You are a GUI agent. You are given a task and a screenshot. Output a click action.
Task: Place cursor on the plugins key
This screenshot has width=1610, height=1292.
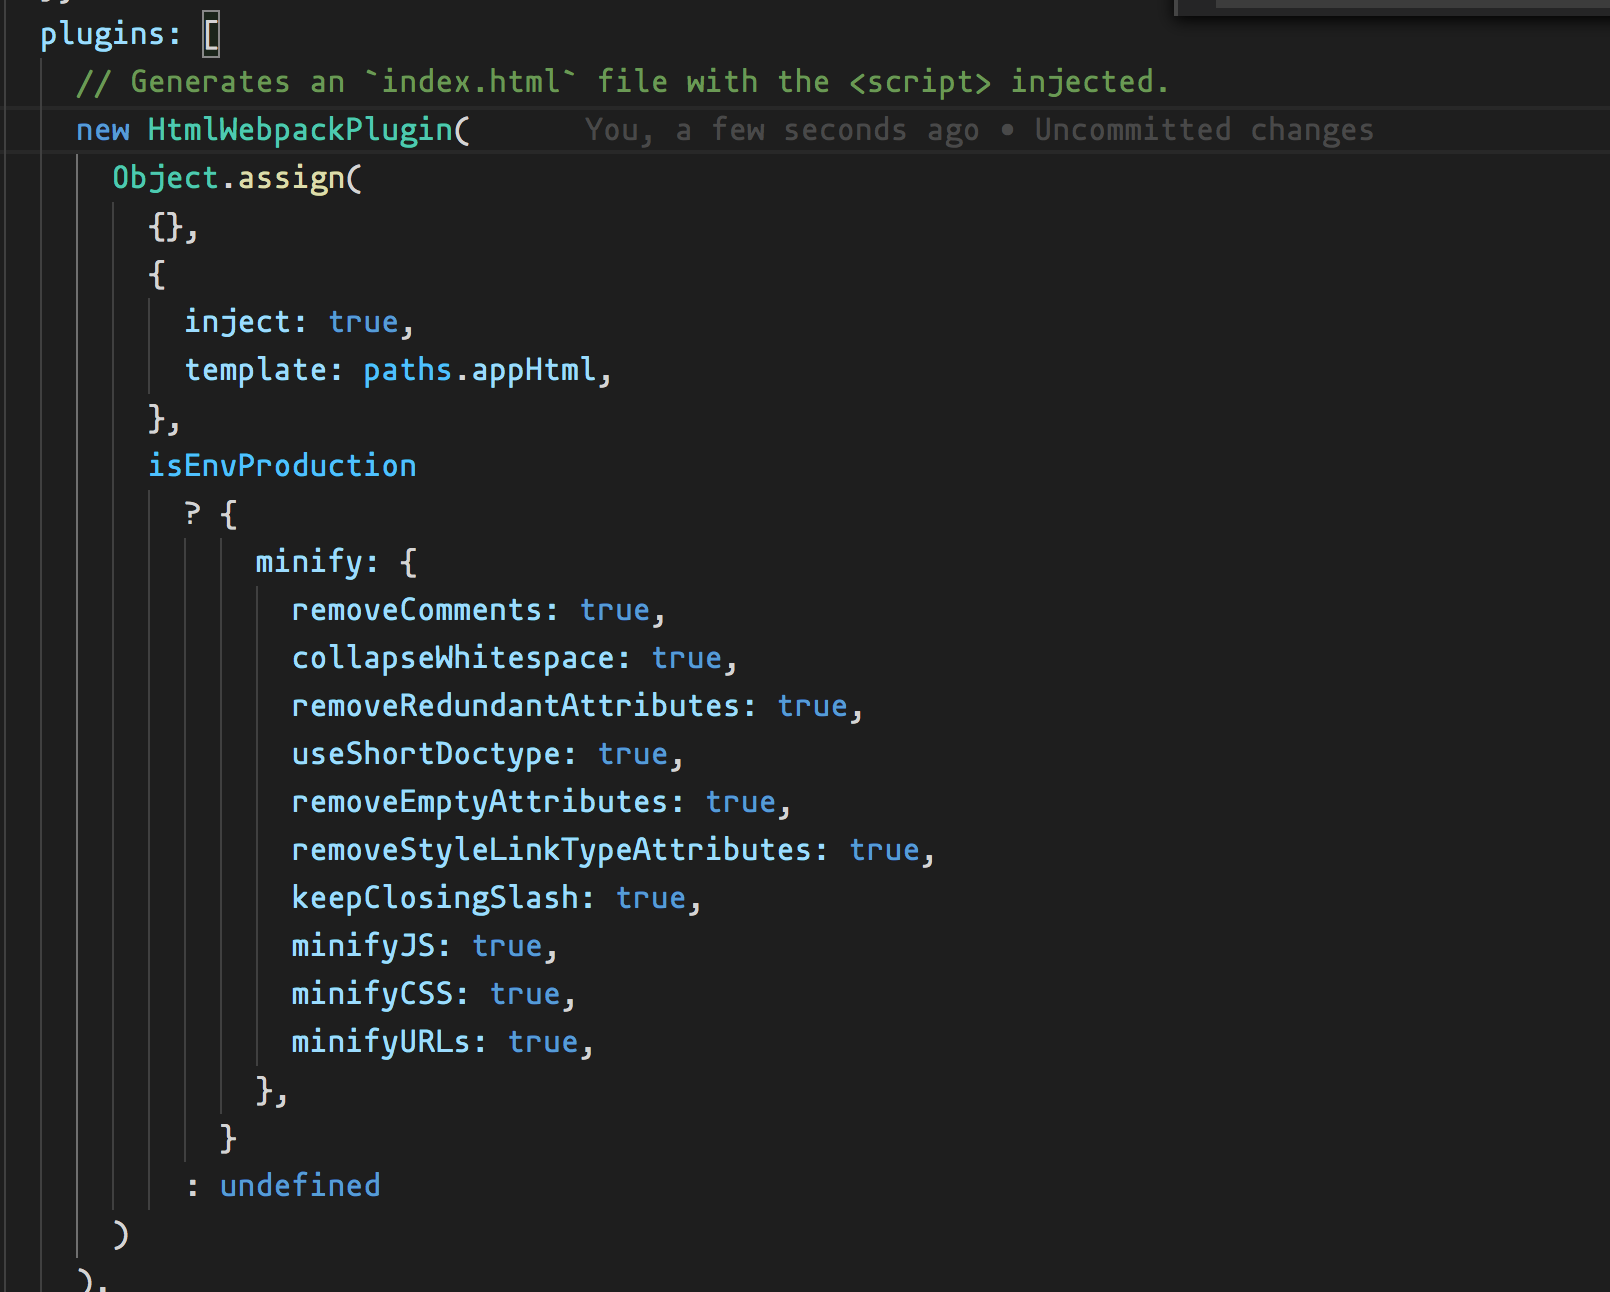(x=102, y=34)
